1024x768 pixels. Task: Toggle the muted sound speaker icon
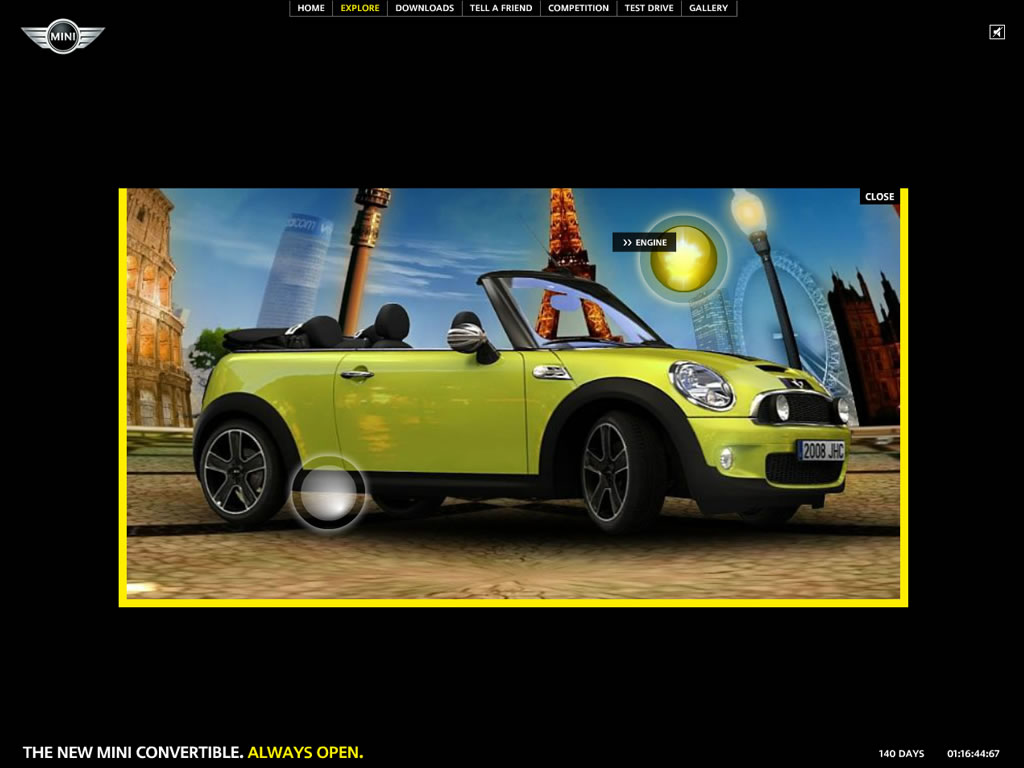pos(997,32)
